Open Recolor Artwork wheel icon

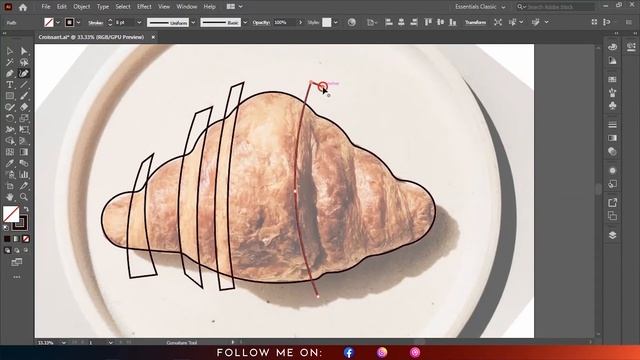pyautogui.click(x=351, y=22)
